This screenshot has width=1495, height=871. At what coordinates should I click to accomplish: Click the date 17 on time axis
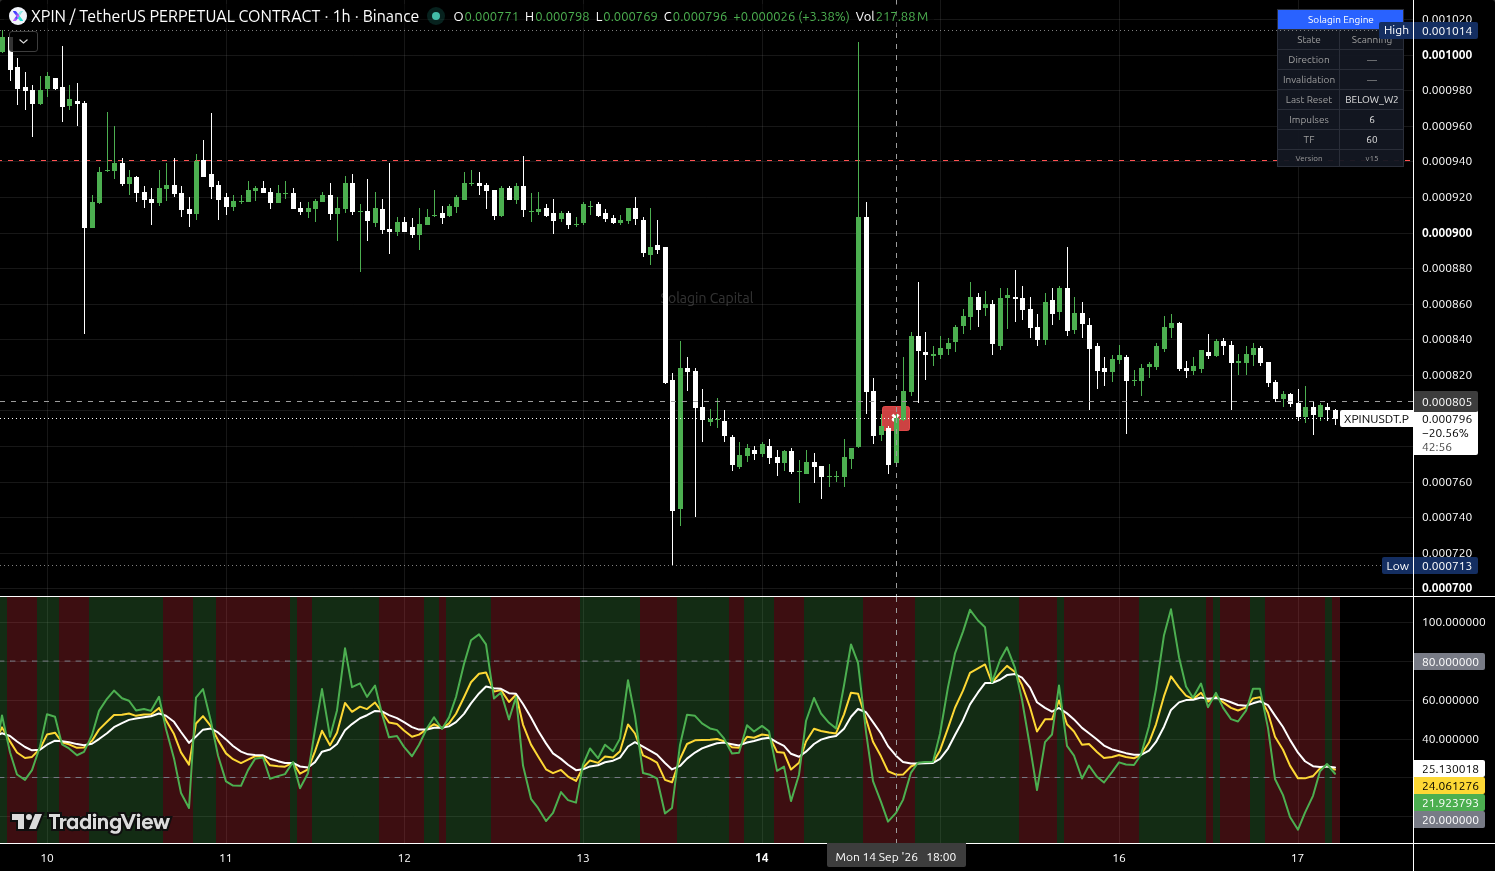[1298, 858]
